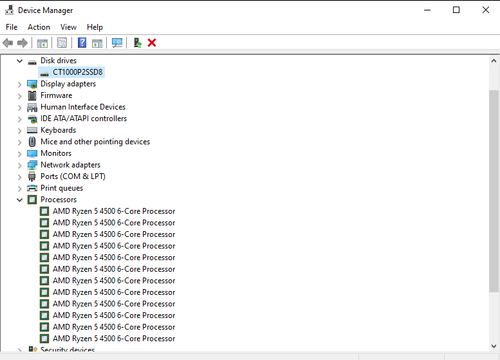This screenshot has width=500, height=360.
Task: Expand the Ports (COM & LPT) node
Action: (x=20, y=177)
